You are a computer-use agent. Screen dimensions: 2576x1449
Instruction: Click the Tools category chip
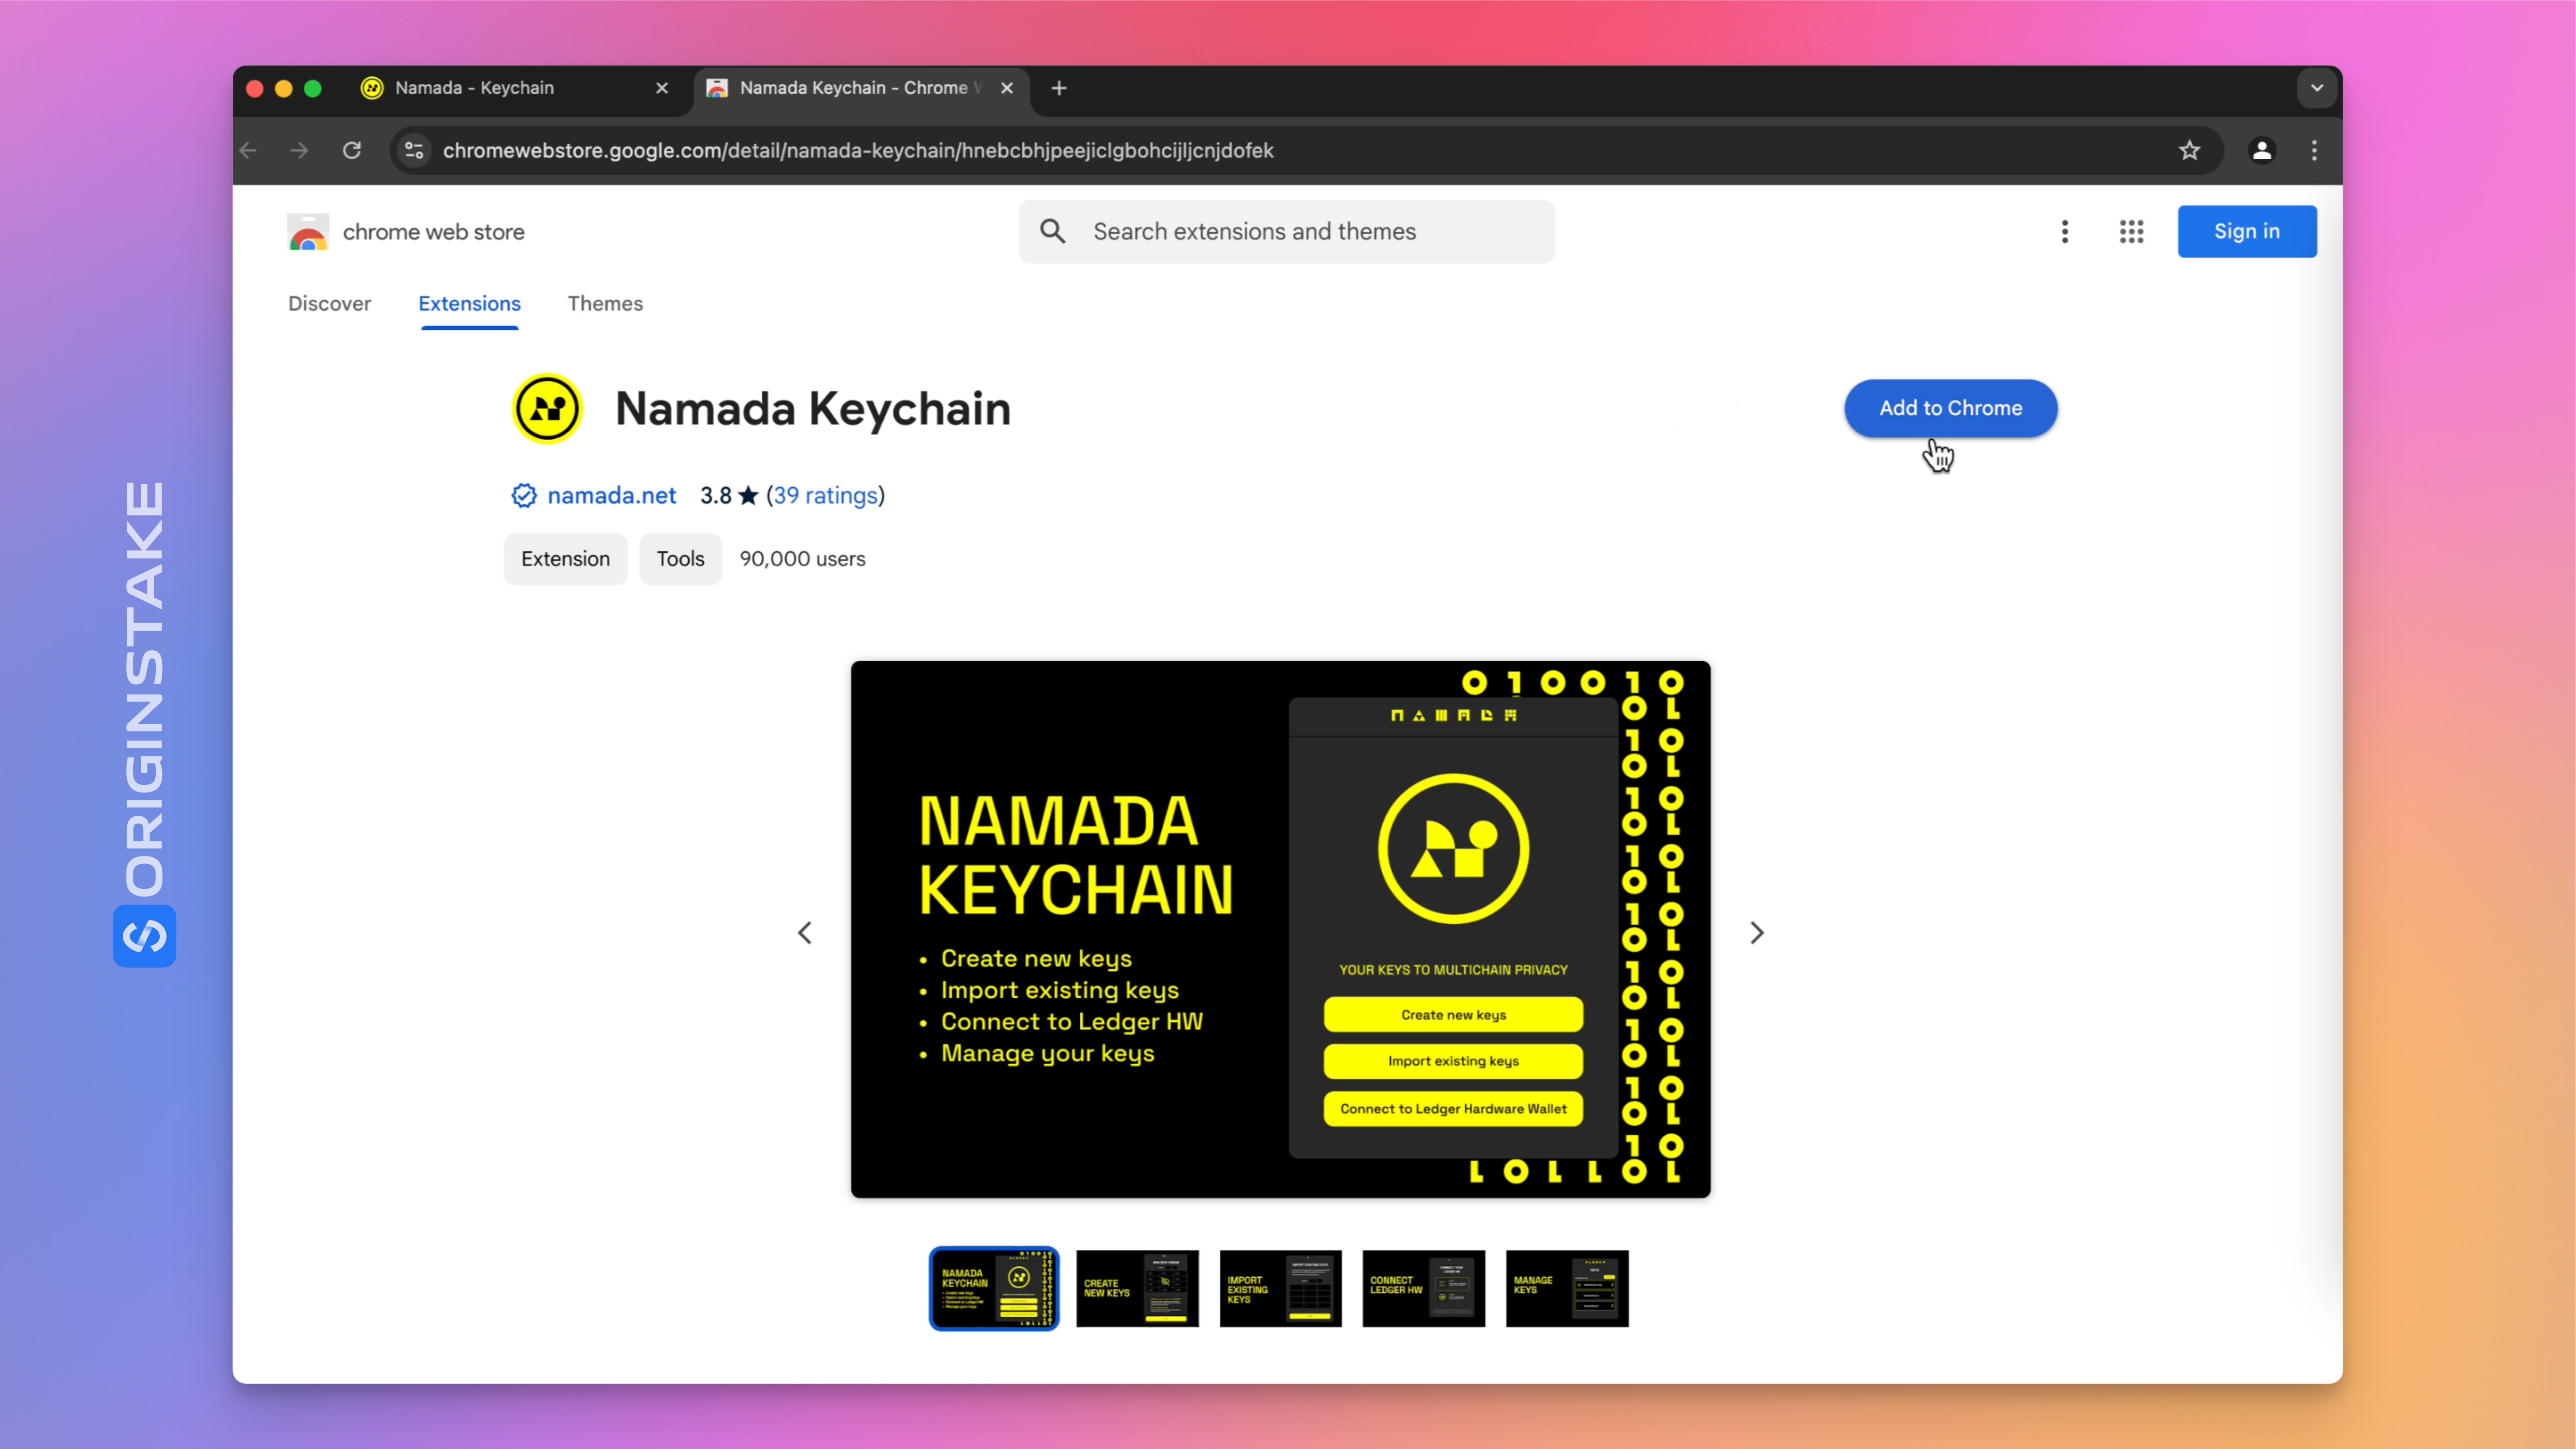pos(680,559)
